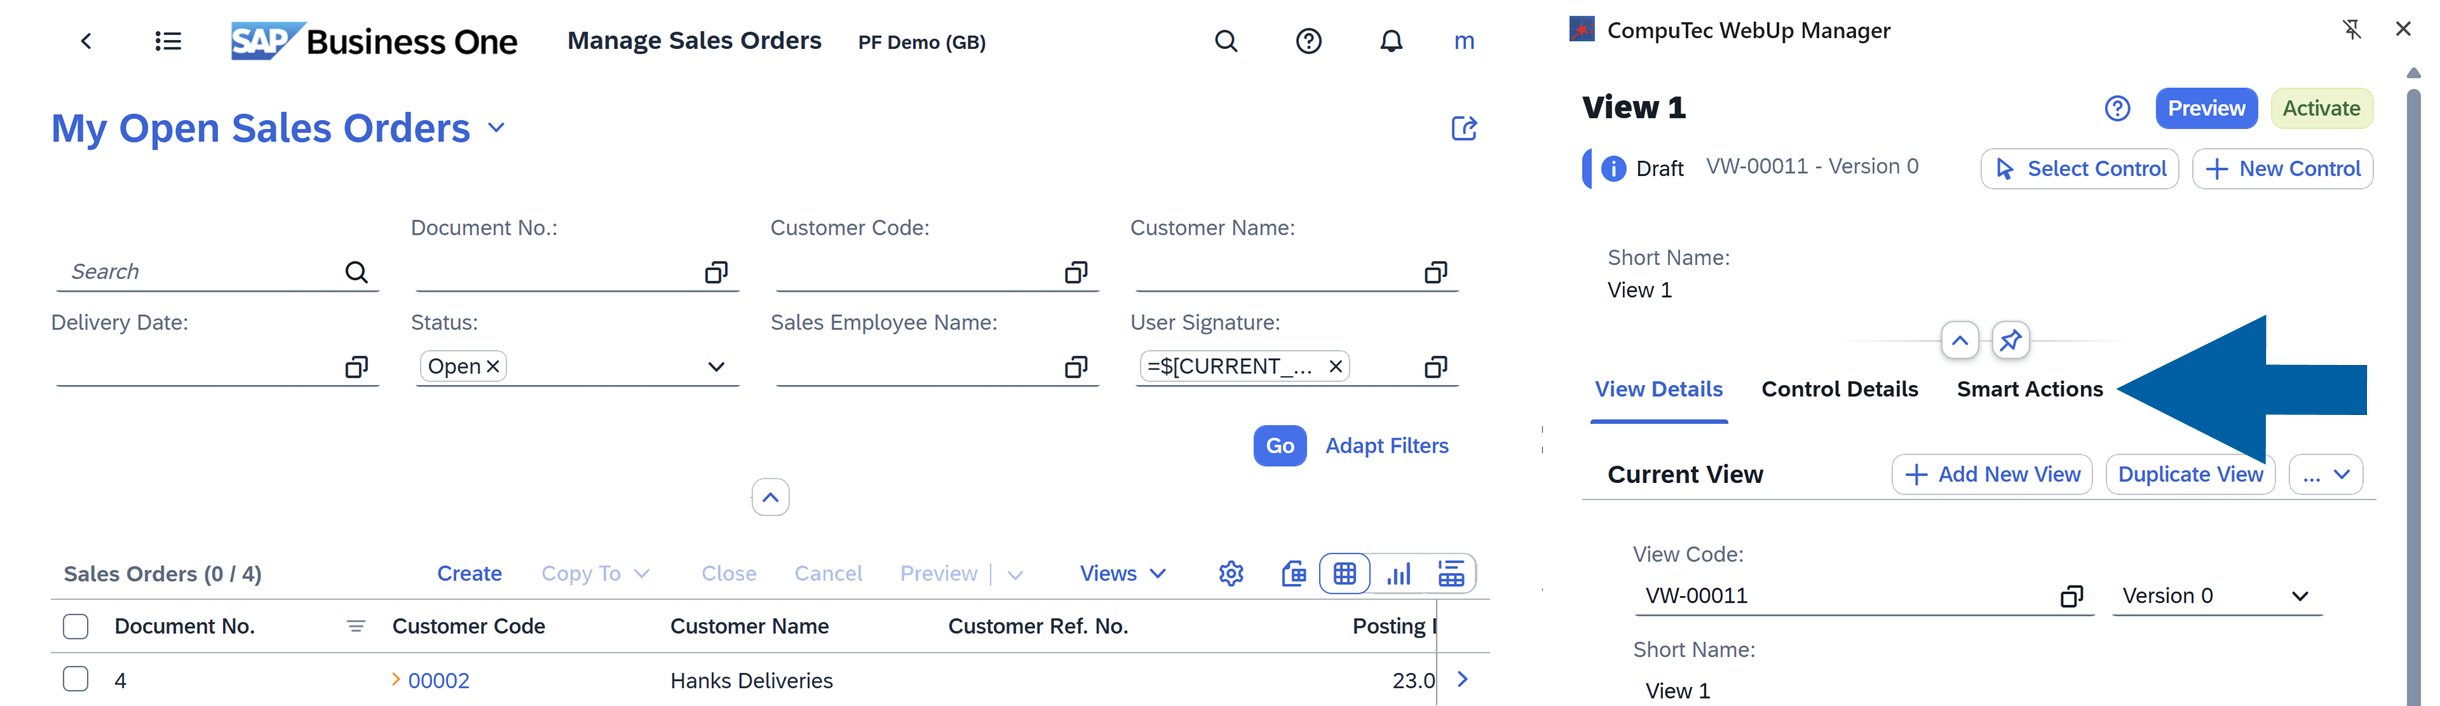The image size is (2440, 706).
Task: Open Adapt Filters
Action: [x=1386, y=446]
